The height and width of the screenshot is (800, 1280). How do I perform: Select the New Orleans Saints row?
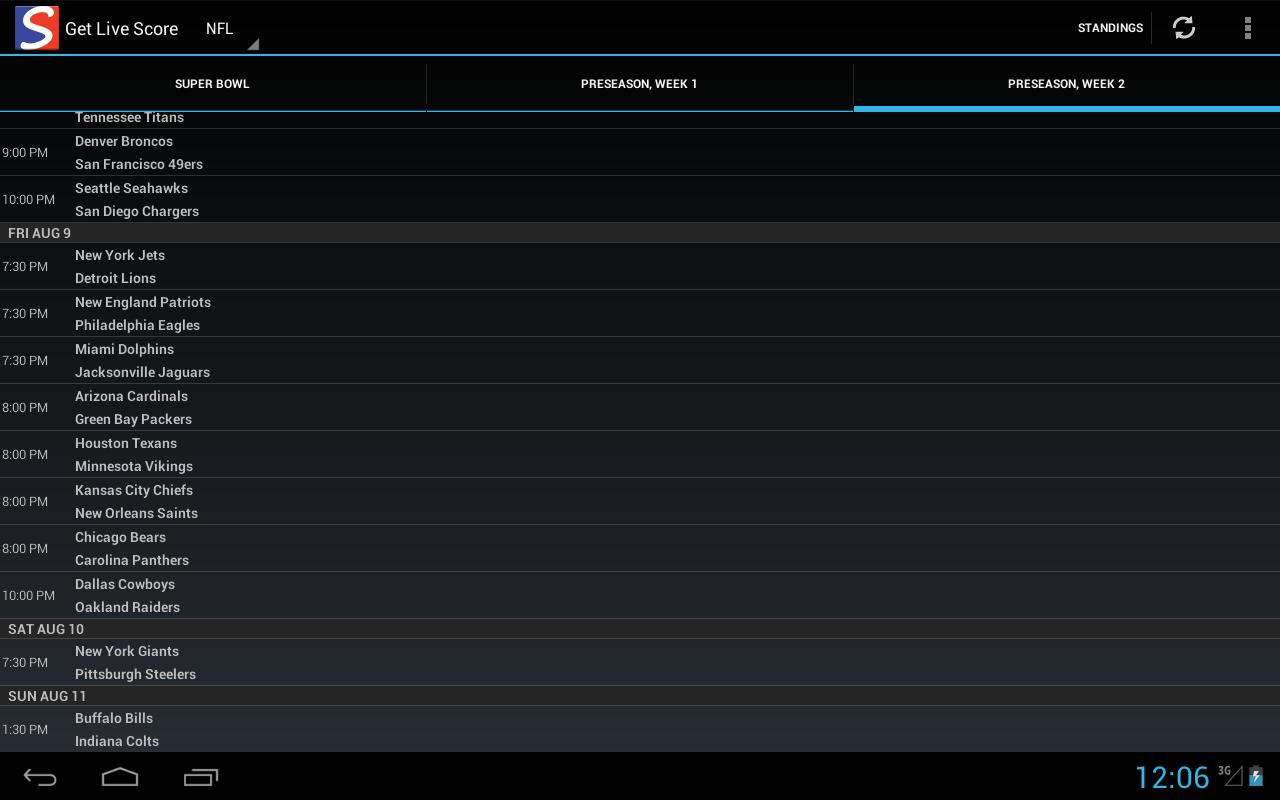136,513
